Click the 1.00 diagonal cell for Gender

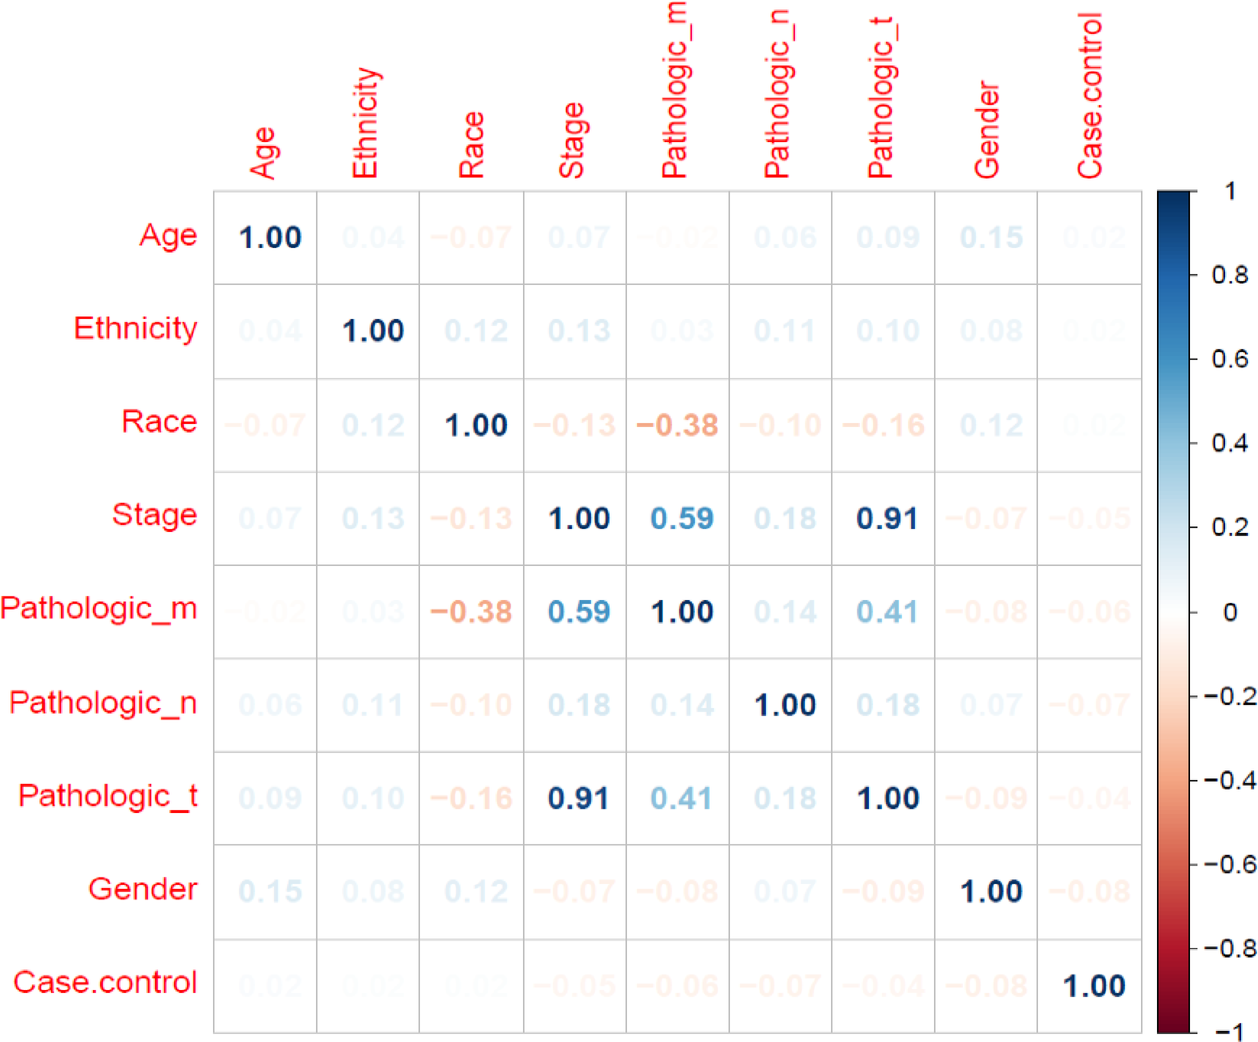click(991, 892)
